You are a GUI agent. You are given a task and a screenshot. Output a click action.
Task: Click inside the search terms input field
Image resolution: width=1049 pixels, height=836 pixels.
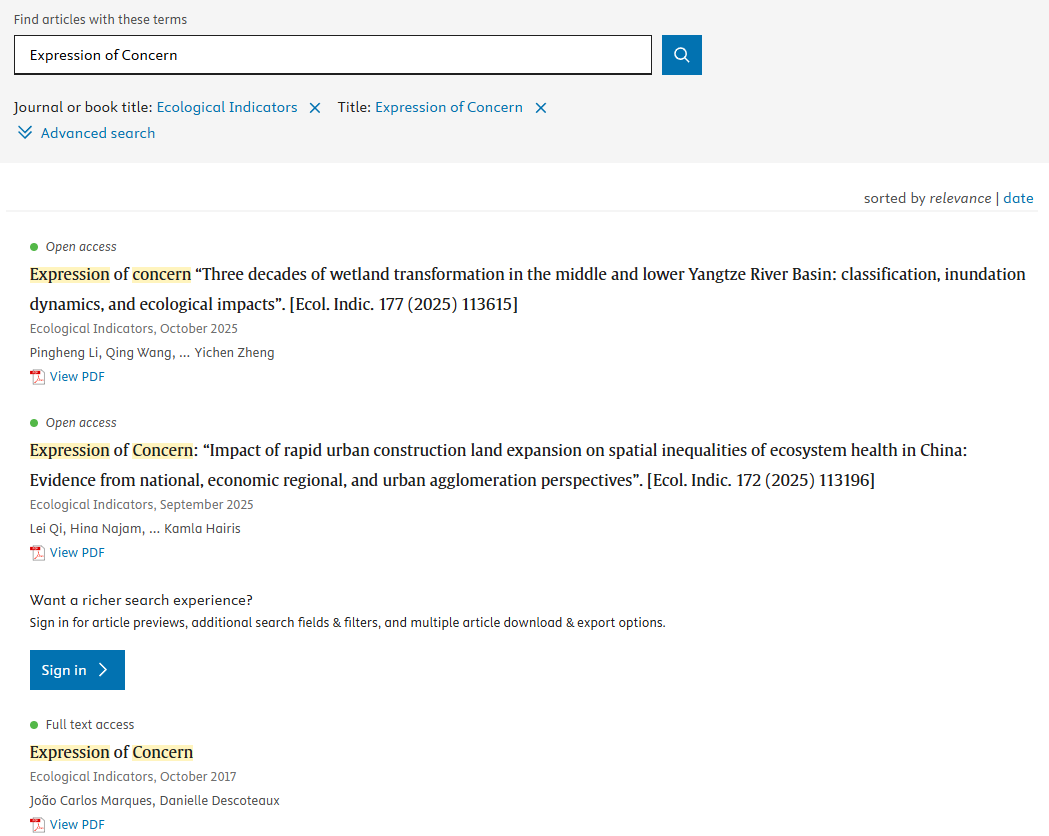click(x=332, y=55)
